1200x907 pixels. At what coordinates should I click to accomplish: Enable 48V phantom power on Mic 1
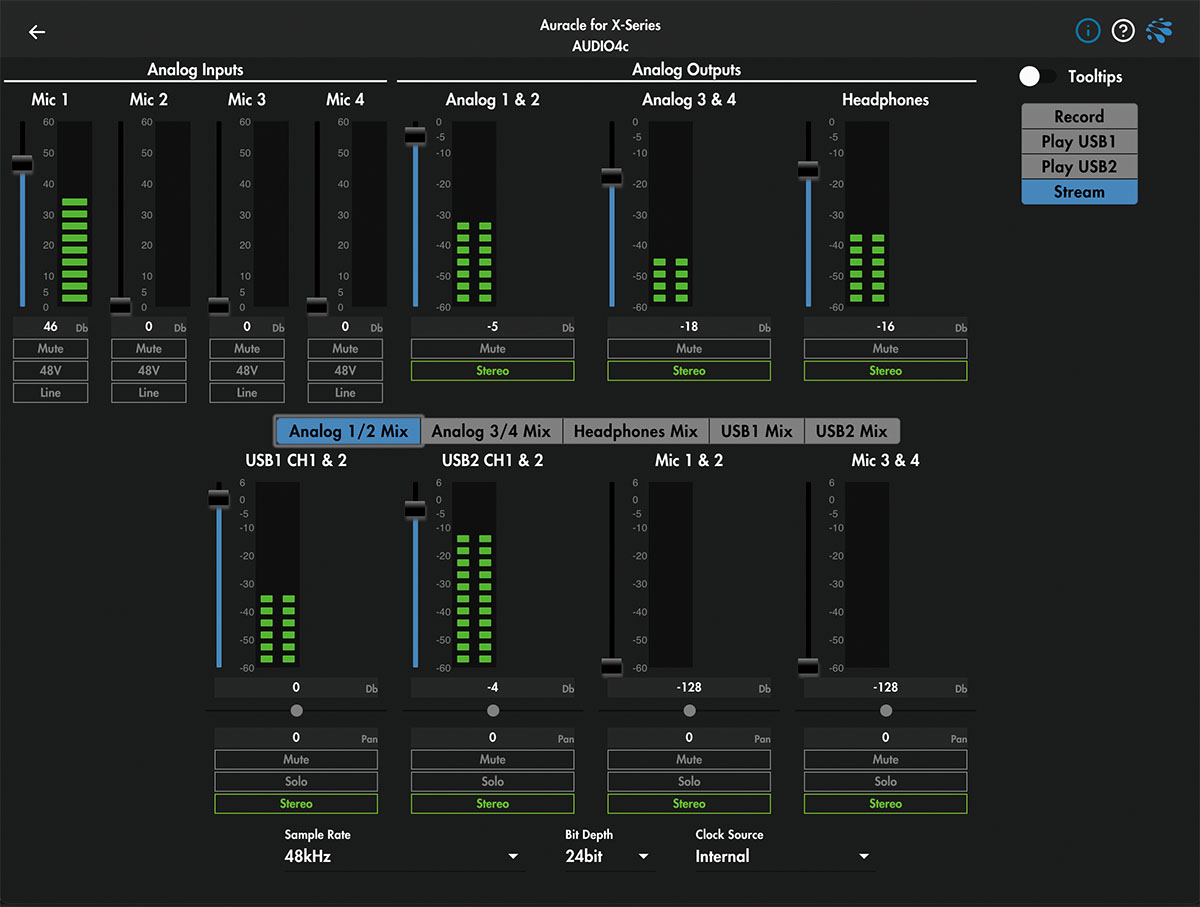51,371
